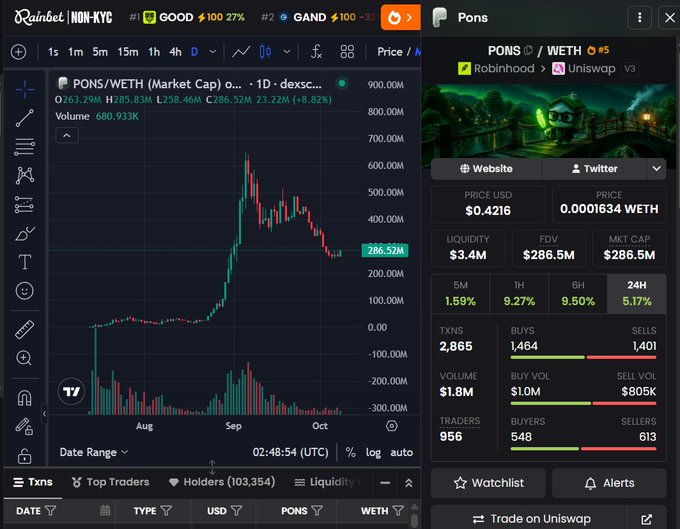680x529 pixels.
Task: Open the Pons Twitter link
Action: 595,169
